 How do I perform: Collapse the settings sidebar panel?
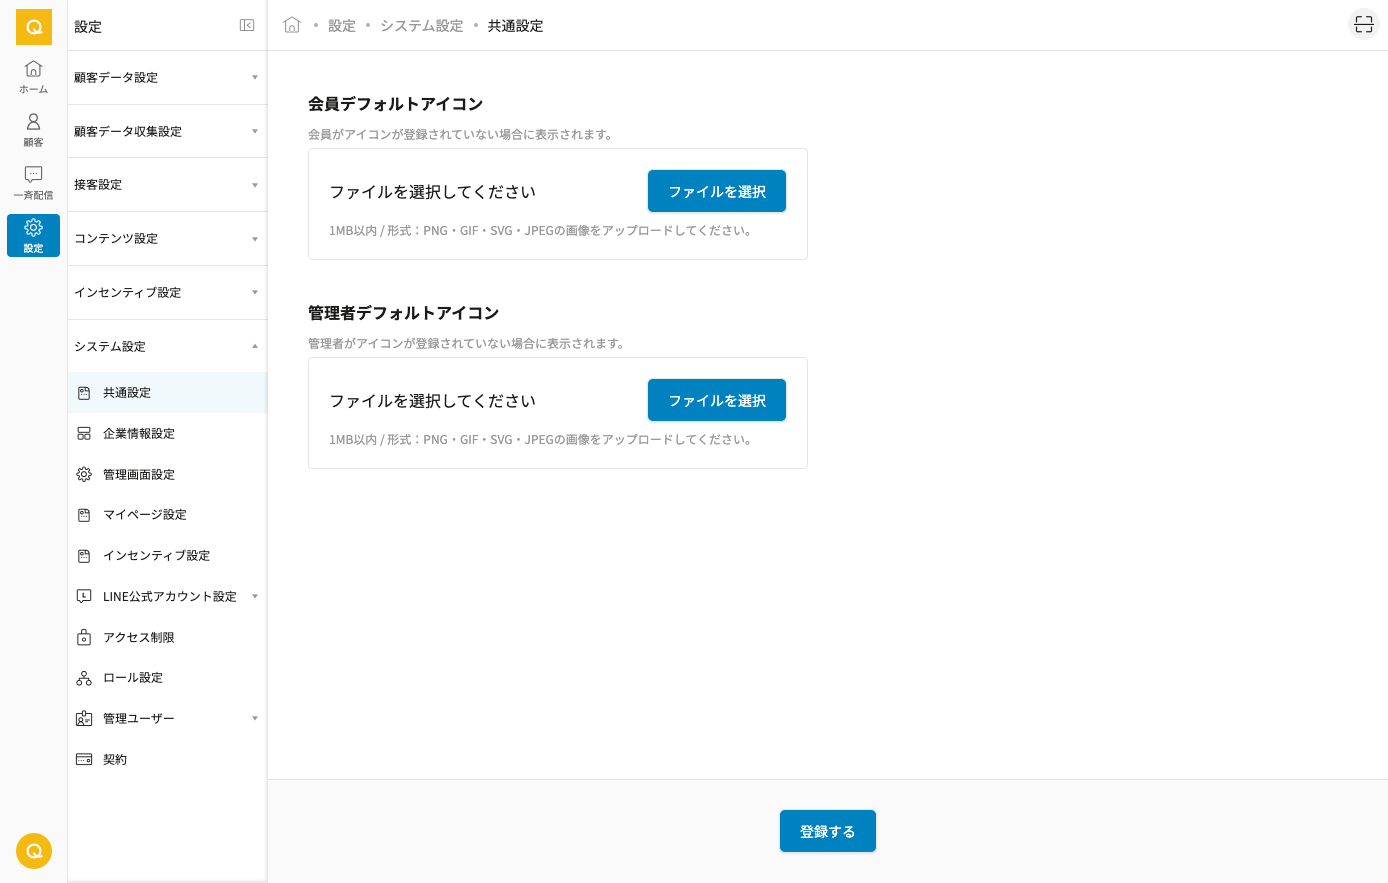(247, 26)
